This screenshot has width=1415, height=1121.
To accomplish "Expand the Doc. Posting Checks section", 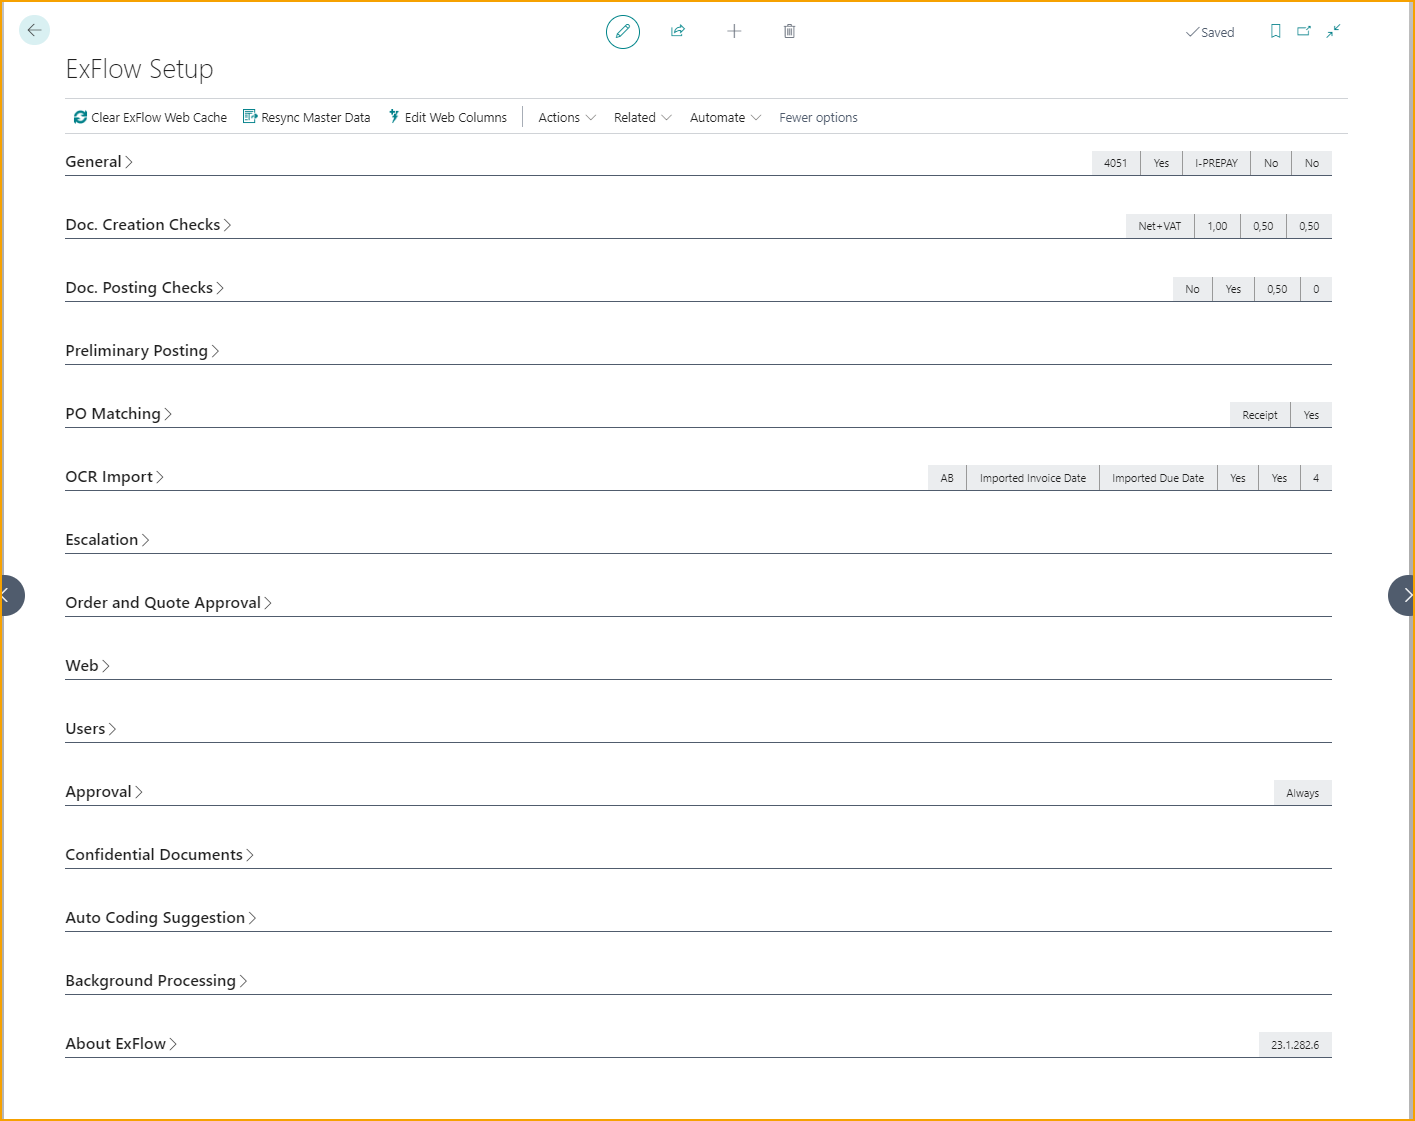I will click(145, 287).
